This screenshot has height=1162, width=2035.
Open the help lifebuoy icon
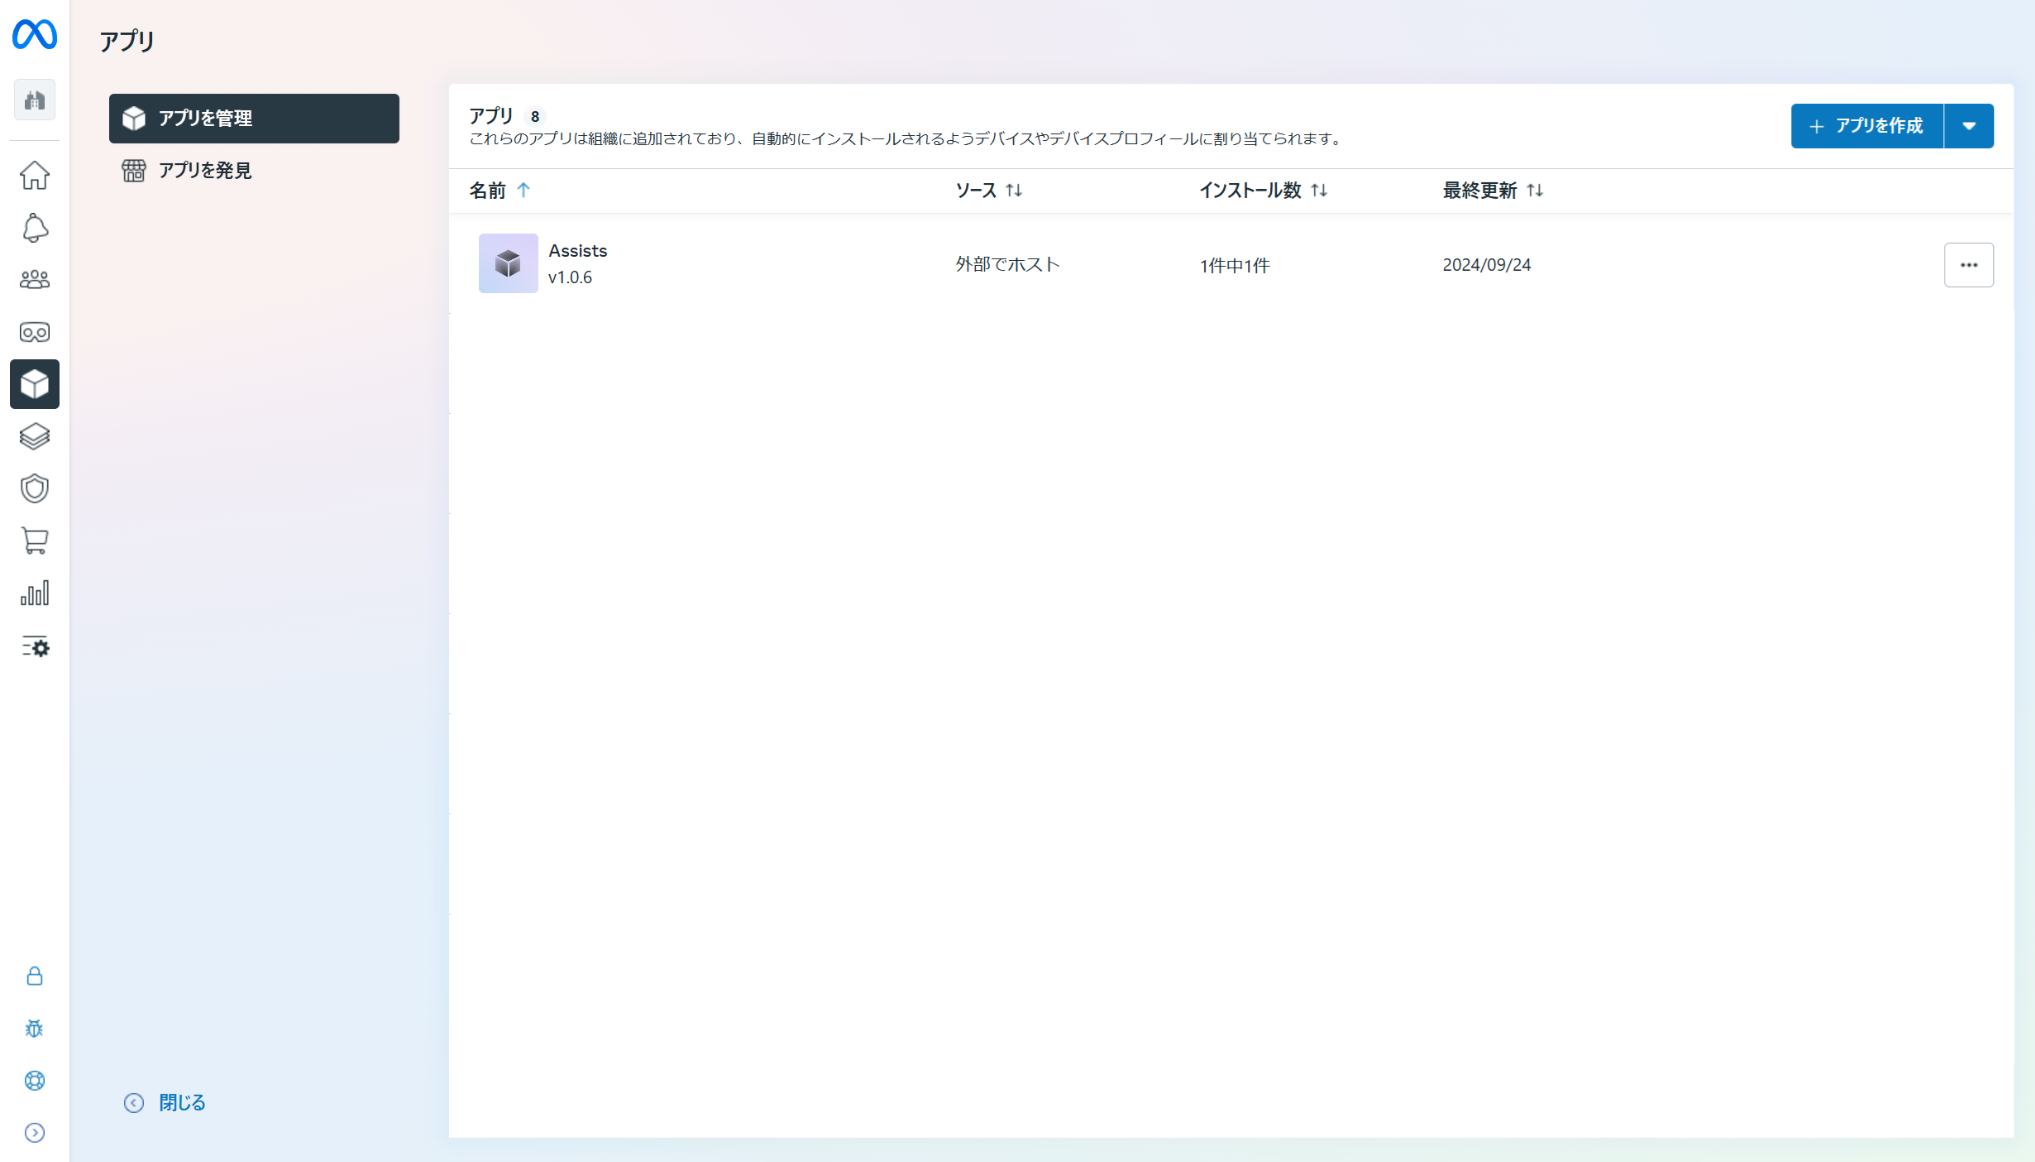tap(35, 1081)
